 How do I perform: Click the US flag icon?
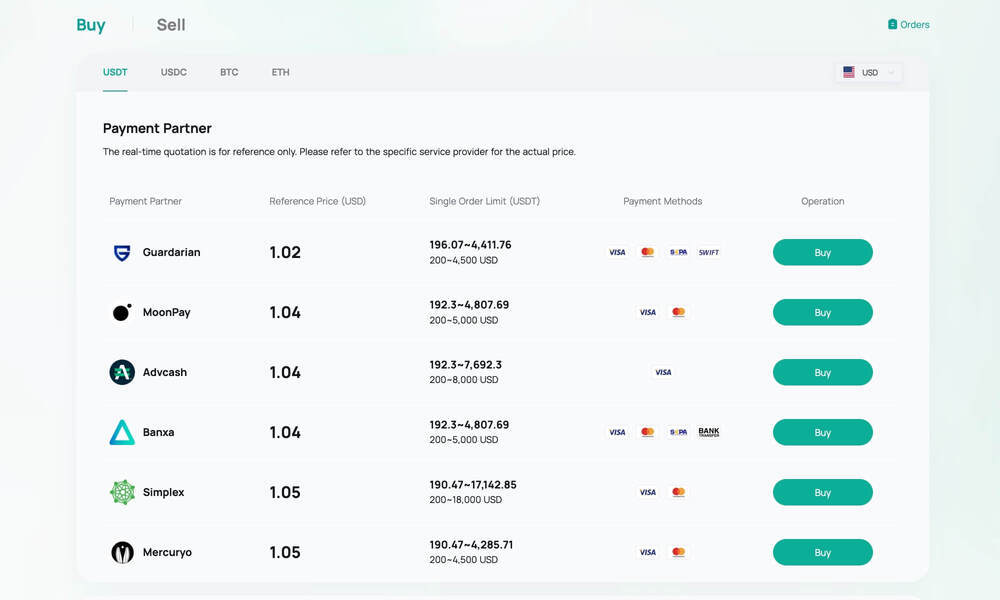848,72
